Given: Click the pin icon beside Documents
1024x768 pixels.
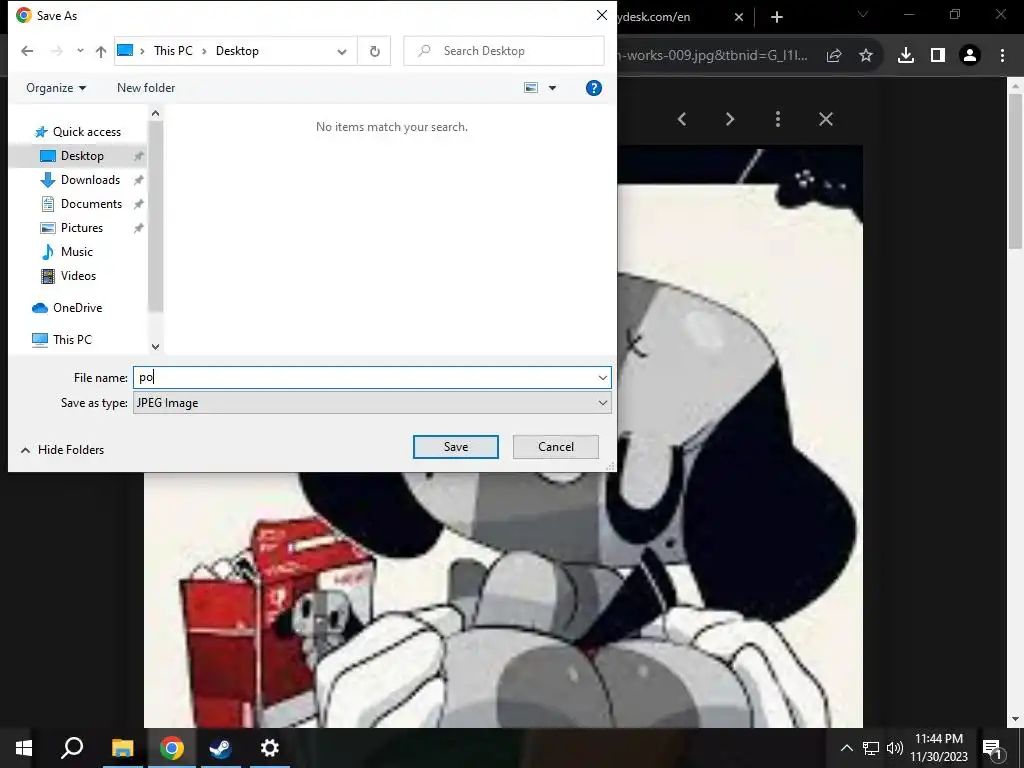Looking at the screenshot, I should [138, 204].
